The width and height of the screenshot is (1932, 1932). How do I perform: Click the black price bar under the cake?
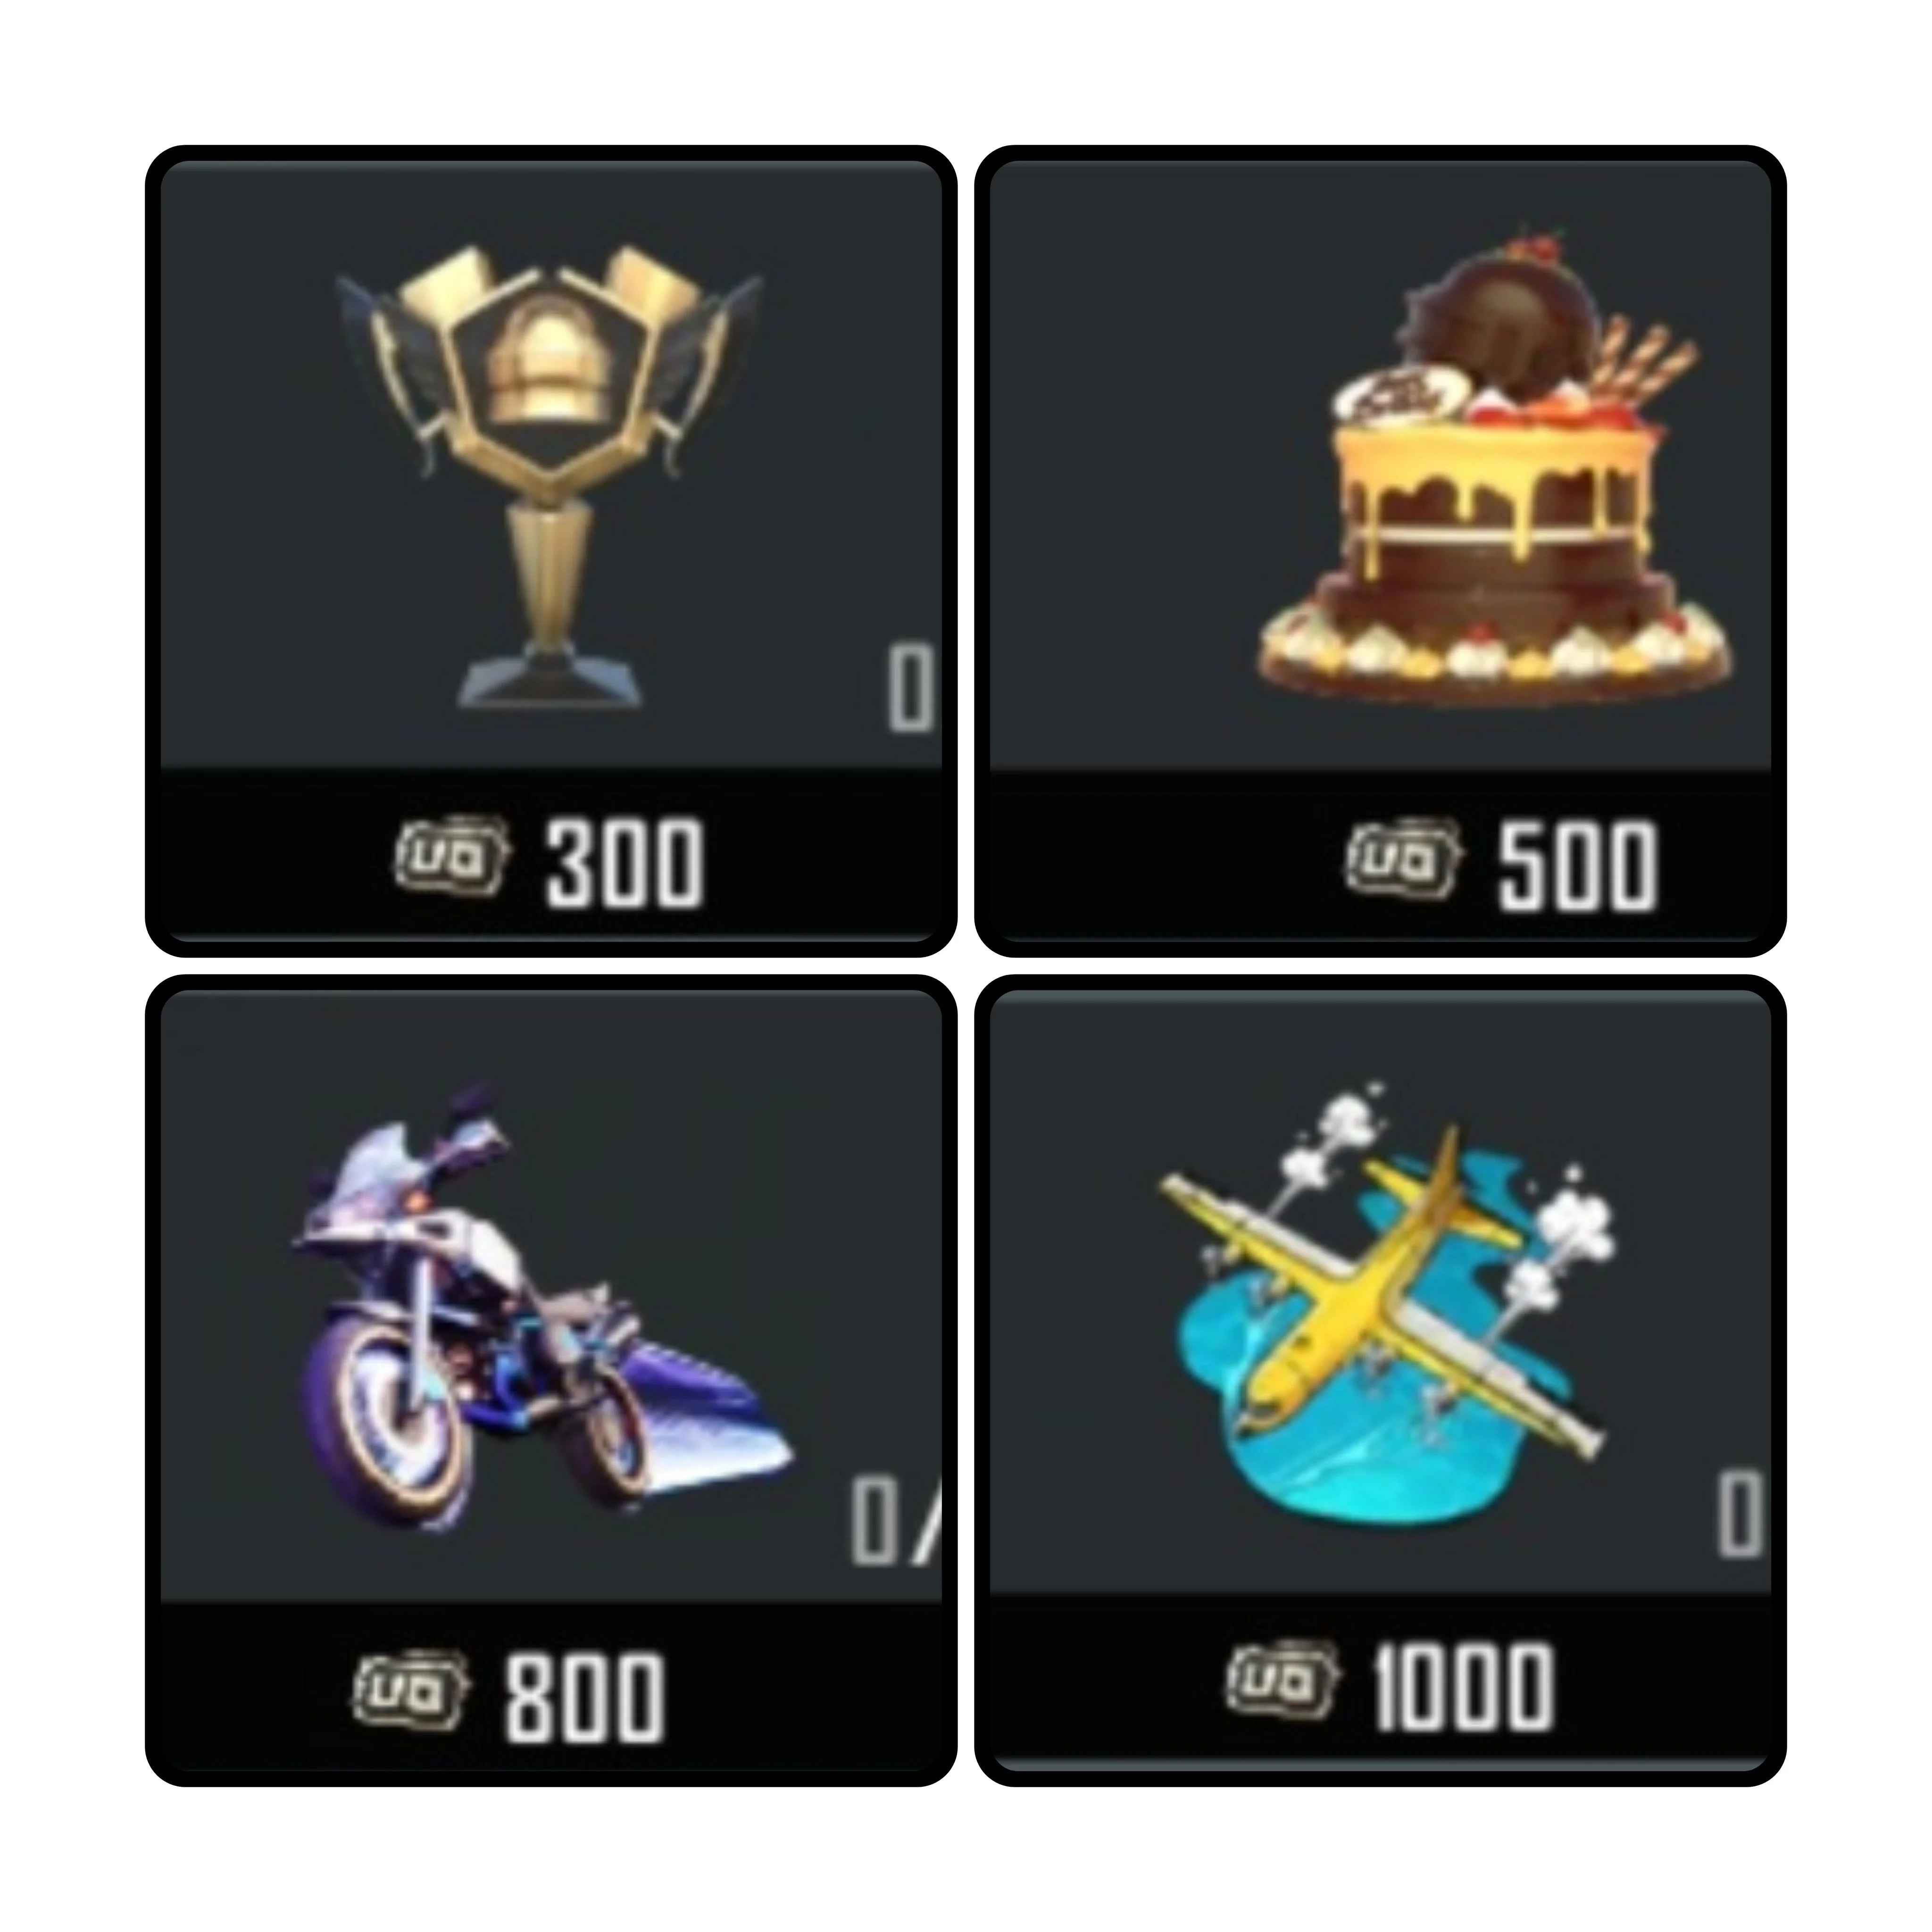(1380, 855)
